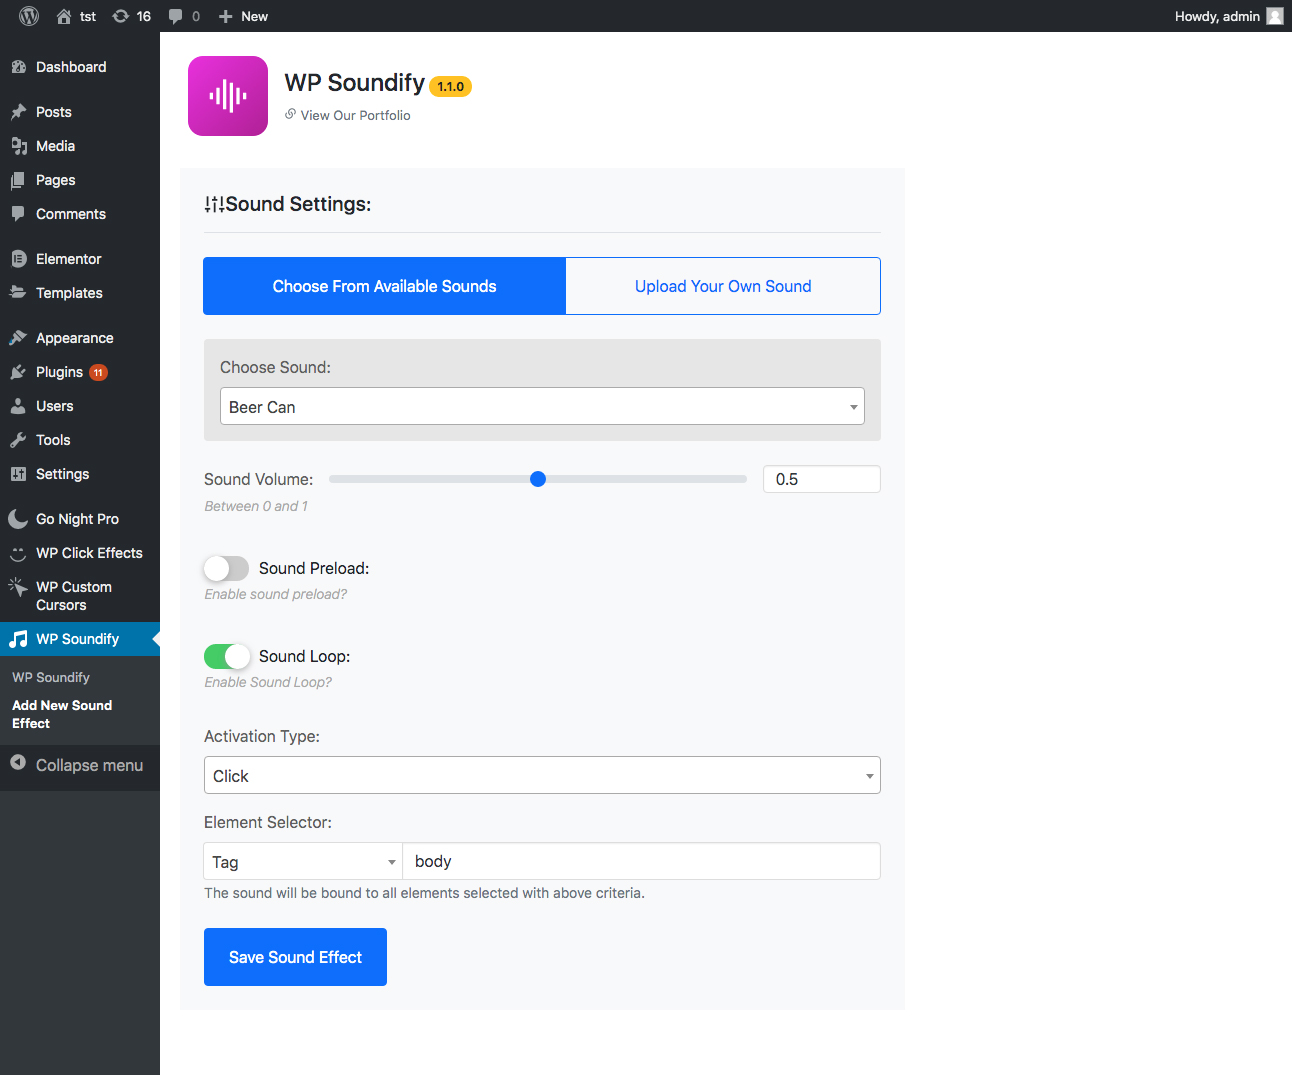The width and height of the screenshot is (1292, 1075).
Task: Select Choose From Available Sounds tab
Action: point(385,287)
